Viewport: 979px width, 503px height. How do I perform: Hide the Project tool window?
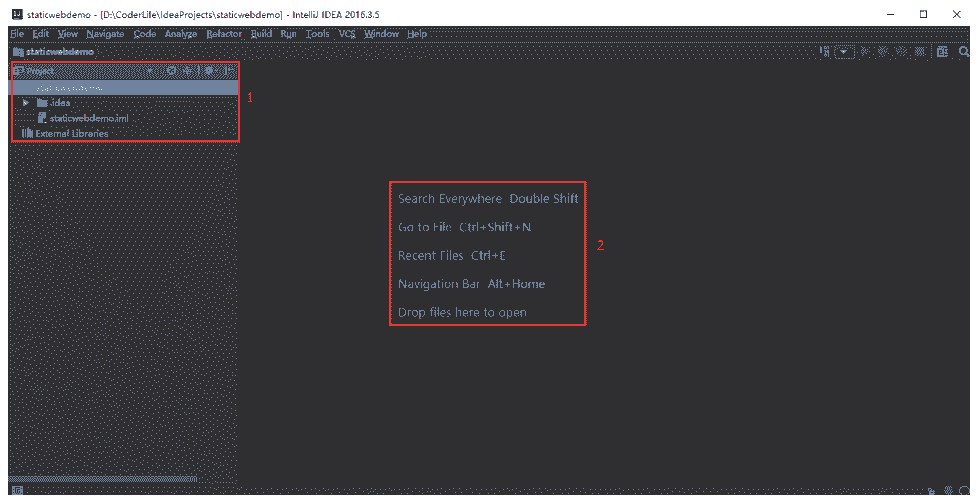(229, 71)
